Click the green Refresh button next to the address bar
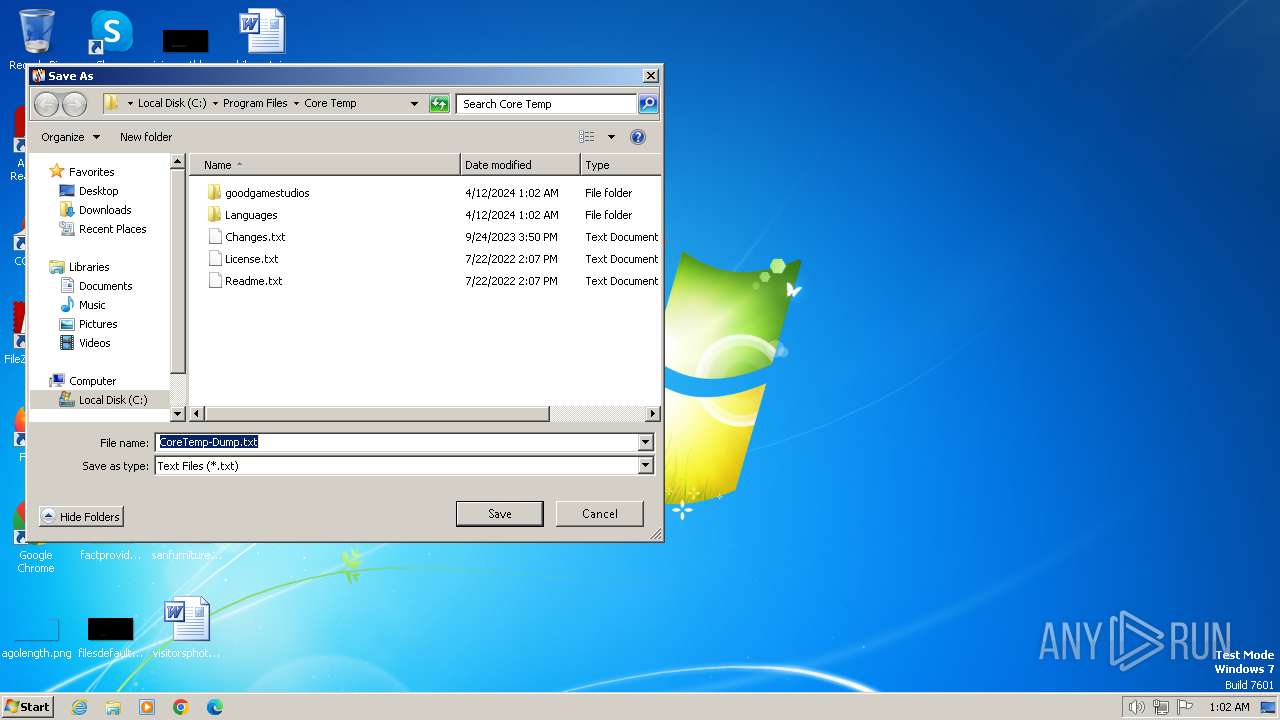Viewport: 1280px width, 720px height. coord(439,104)
